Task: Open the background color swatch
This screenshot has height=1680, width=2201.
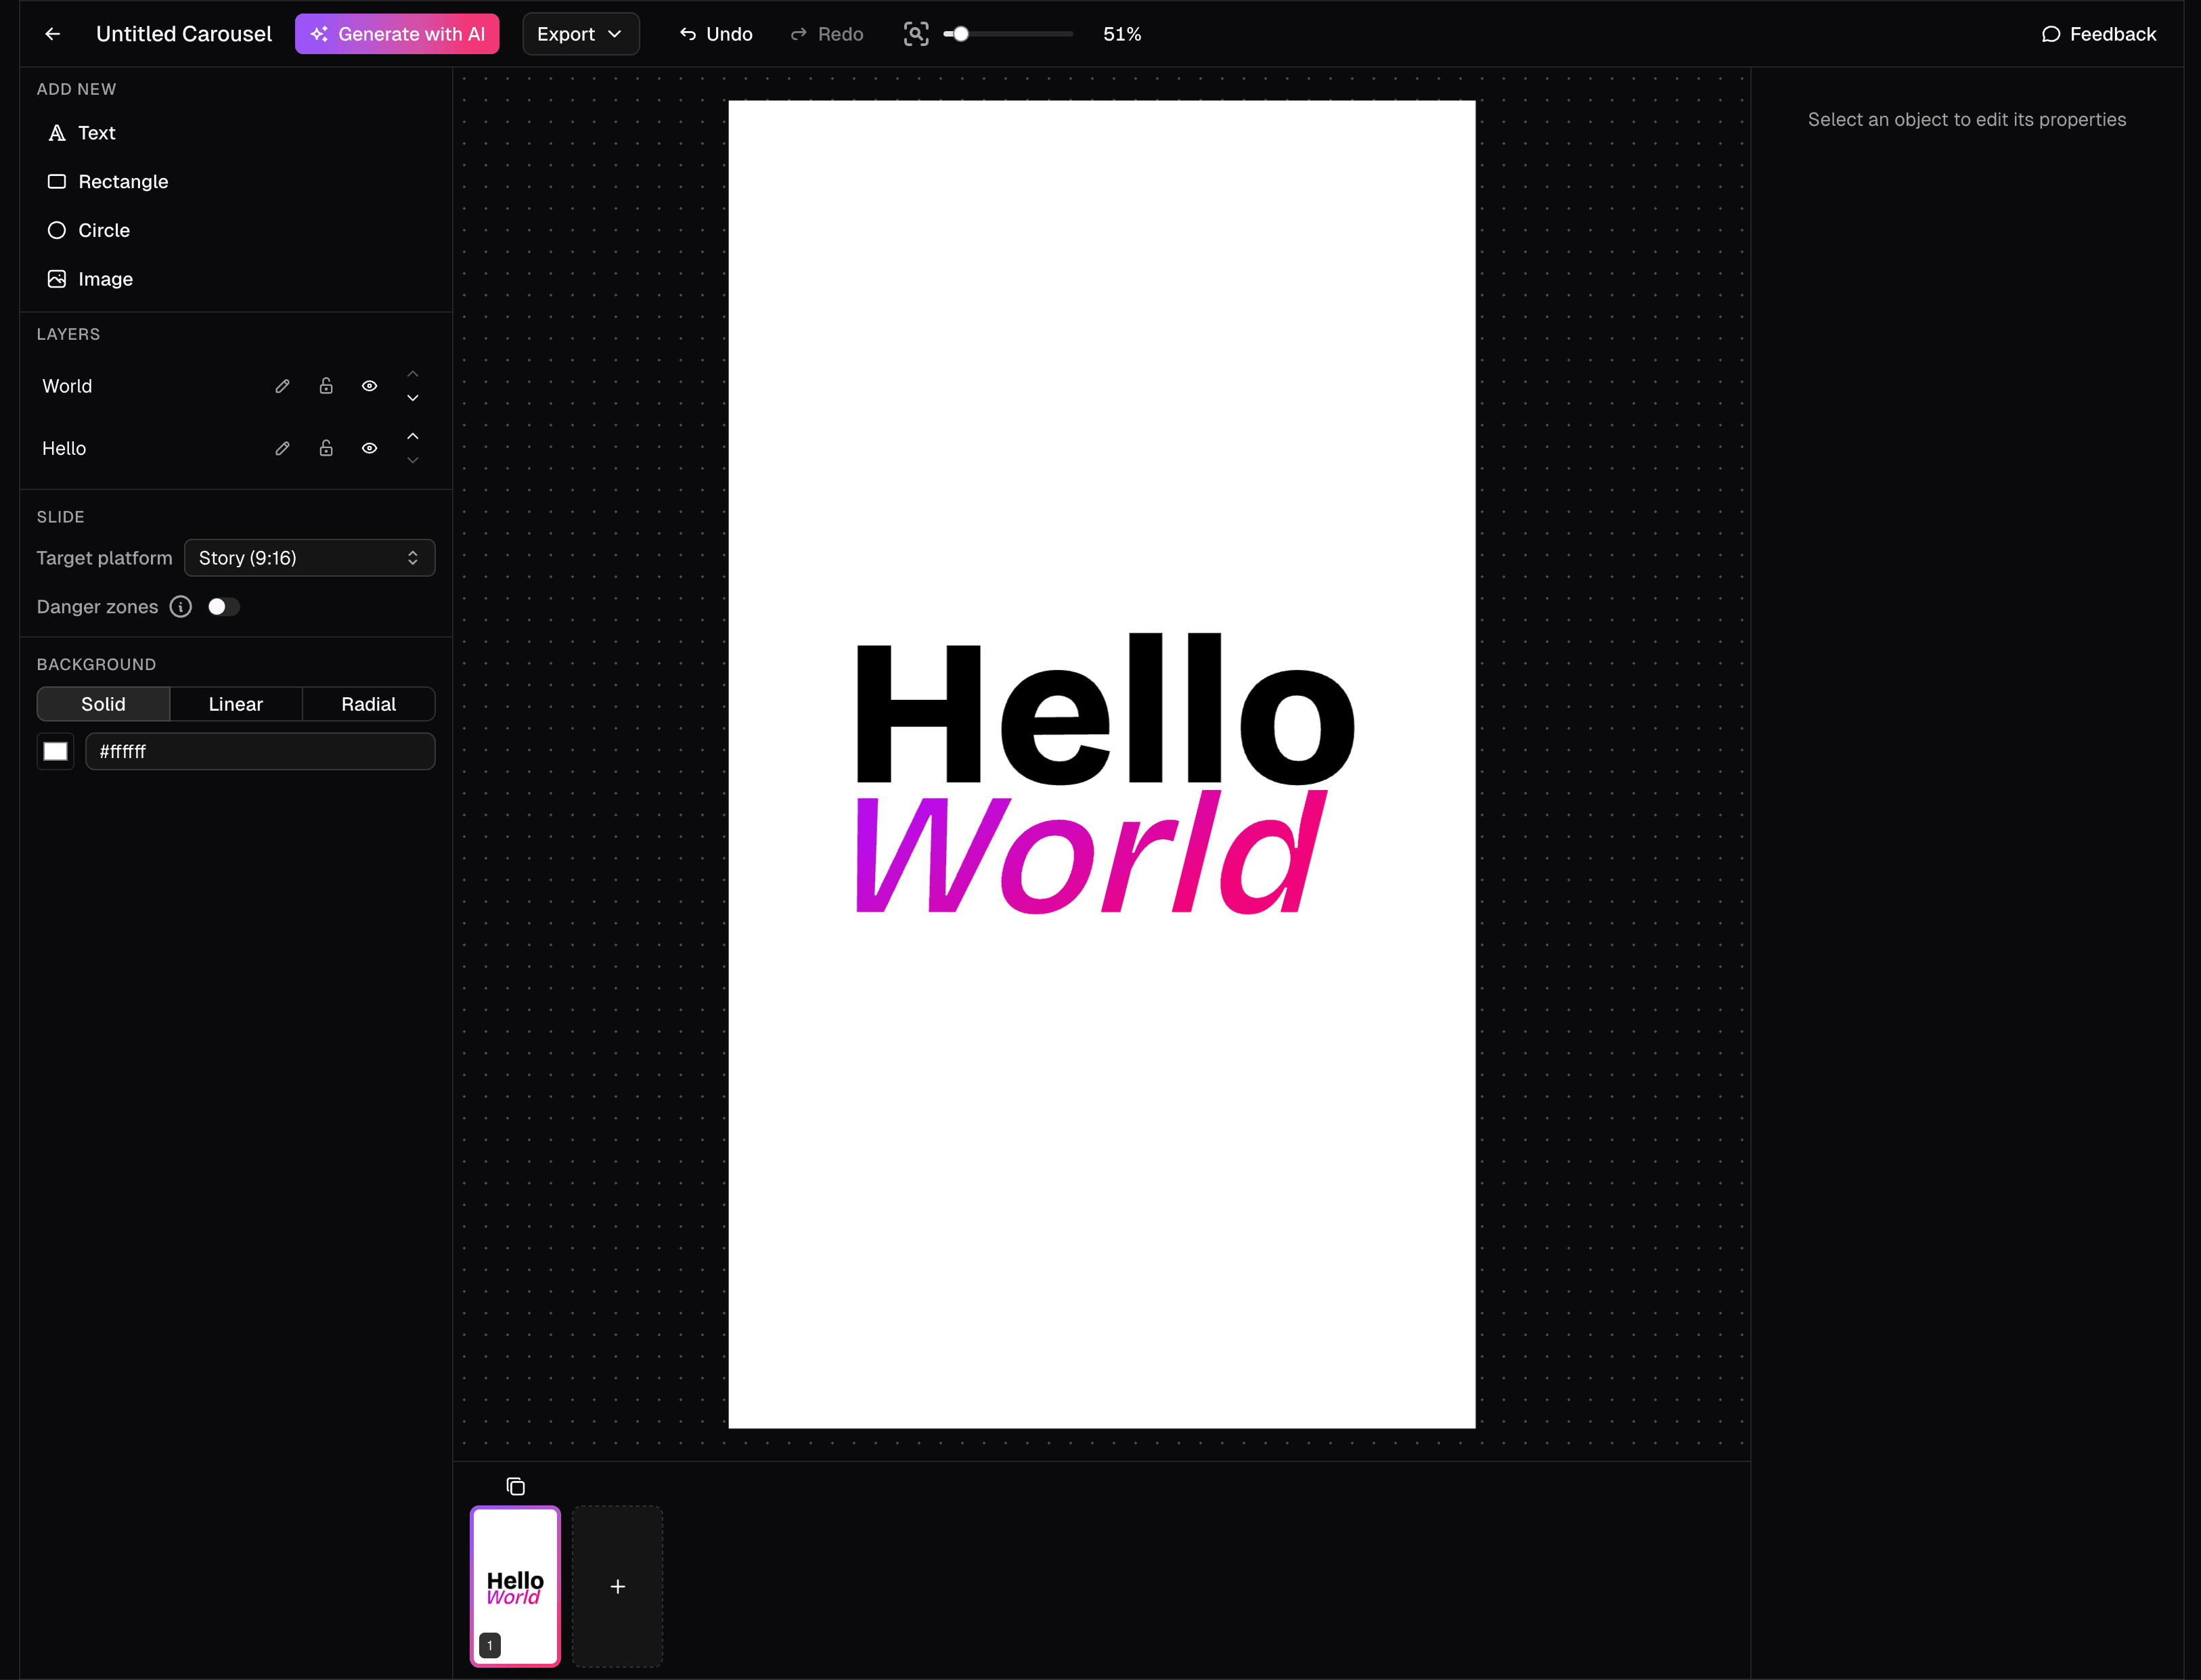Action: coord(55,751)
